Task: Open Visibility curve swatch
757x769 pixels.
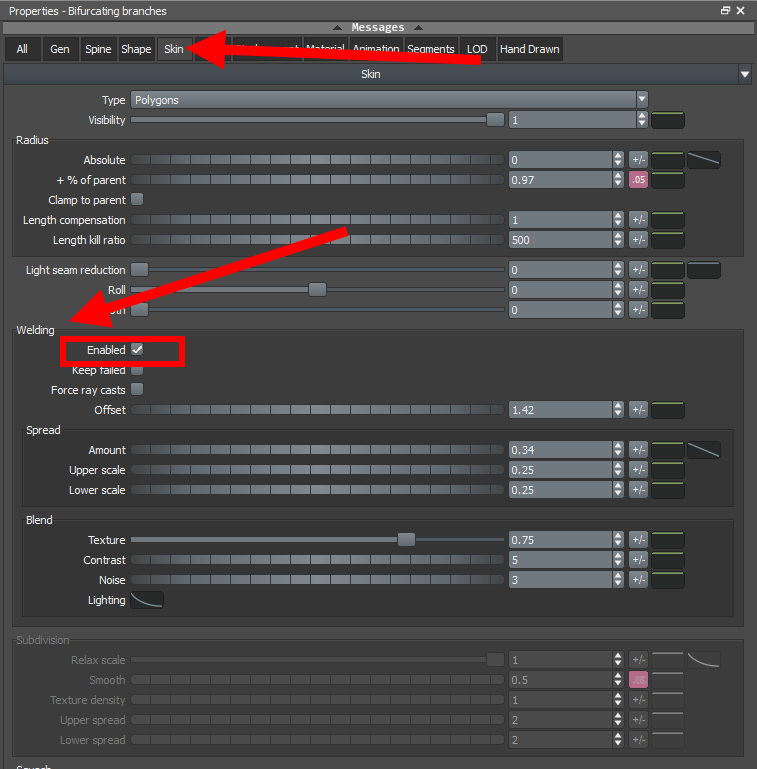Action: [x=668, y=120]
